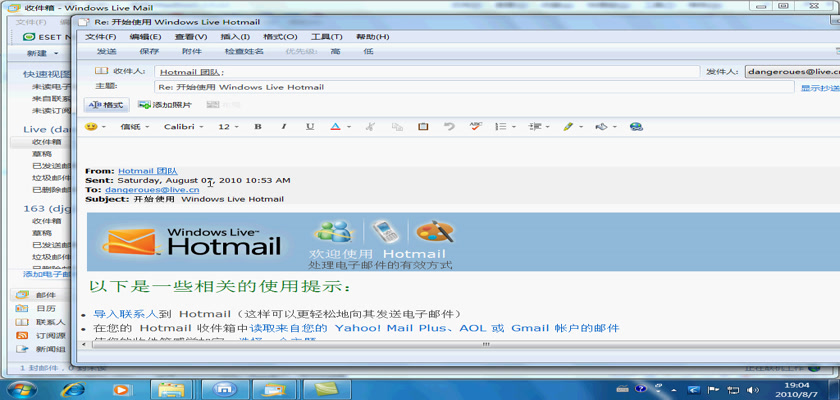Screen dimensions: 840x400
Task: Open Internet Explorer from taskbar
Action: [x=73, y=388]
